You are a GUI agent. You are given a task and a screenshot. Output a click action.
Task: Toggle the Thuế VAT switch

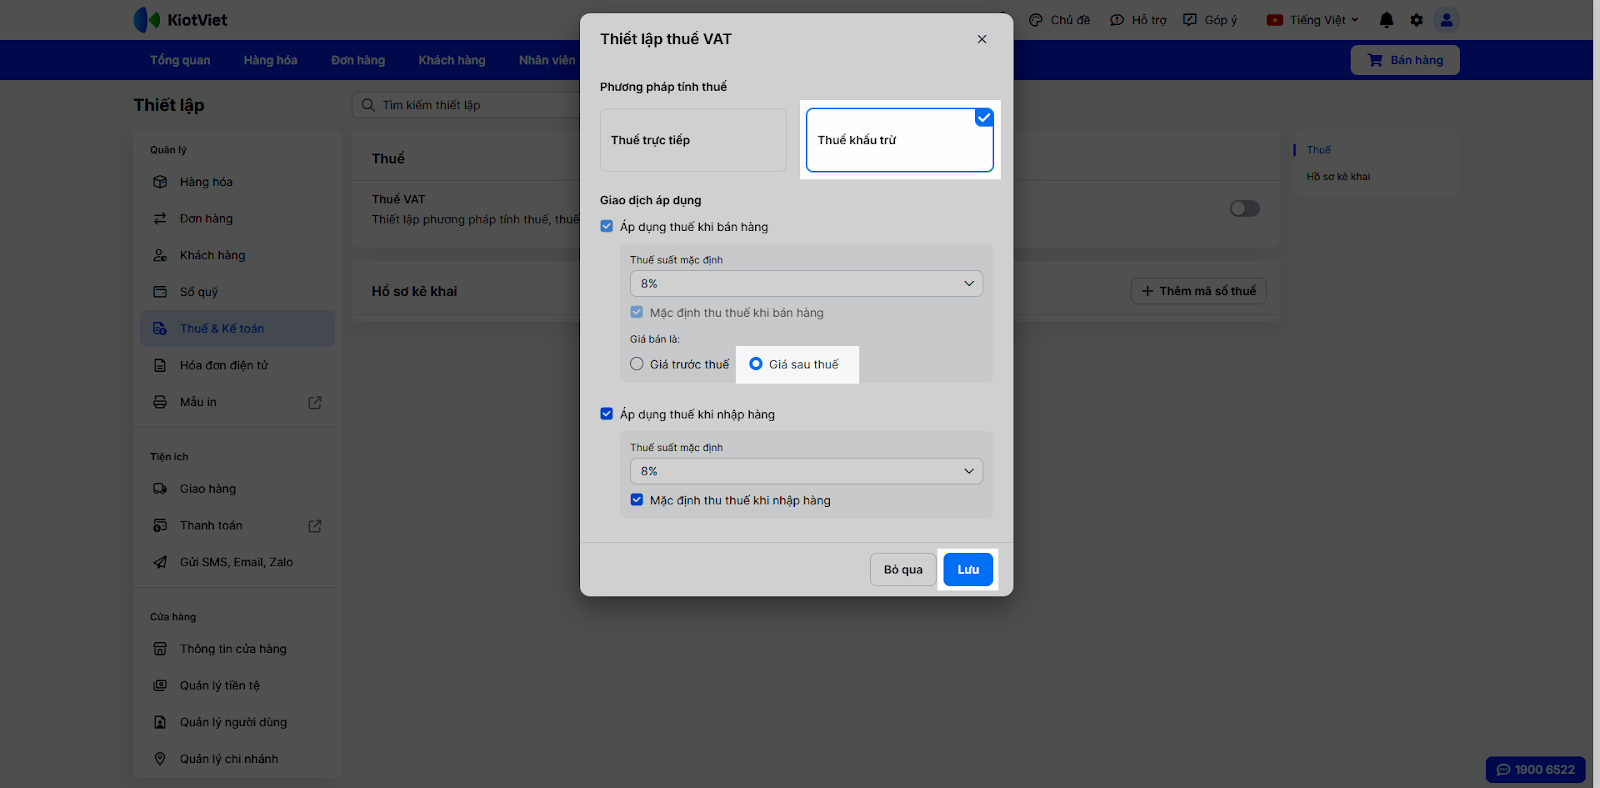[x=1244, y=209]
